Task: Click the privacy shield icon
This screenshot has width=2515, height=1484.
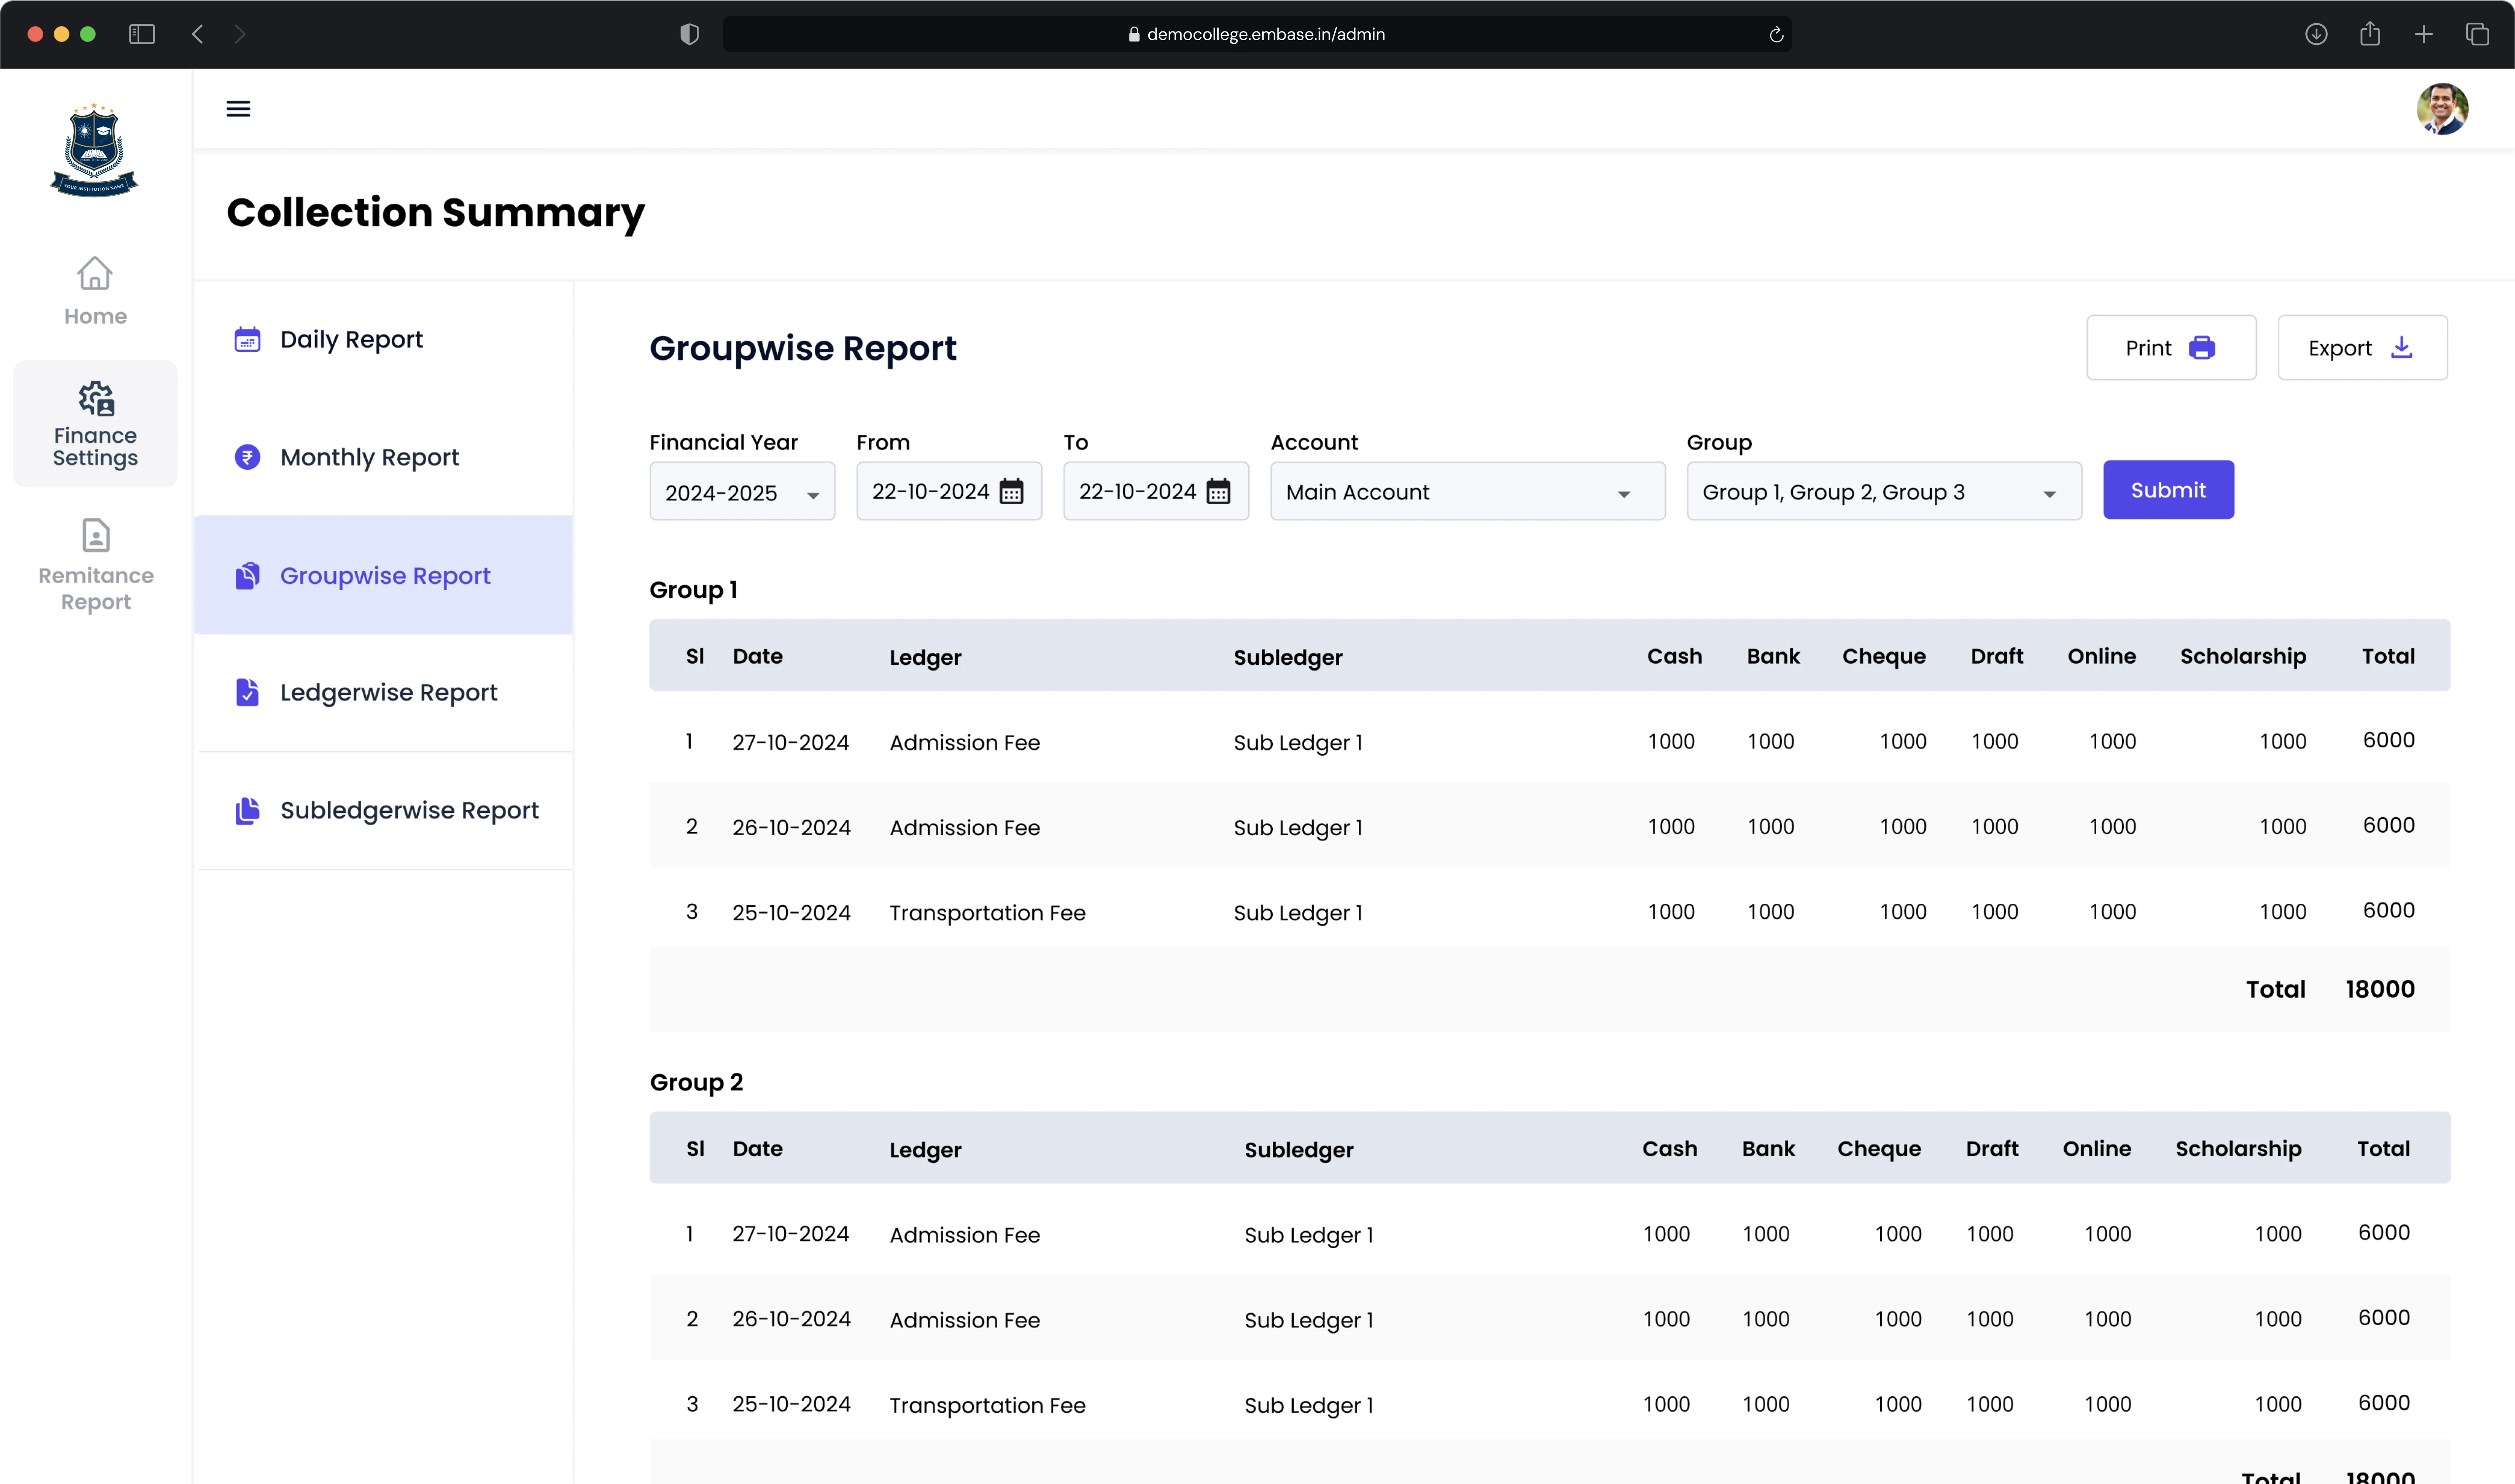Action: pyautogui.click(x=689, y=34)
